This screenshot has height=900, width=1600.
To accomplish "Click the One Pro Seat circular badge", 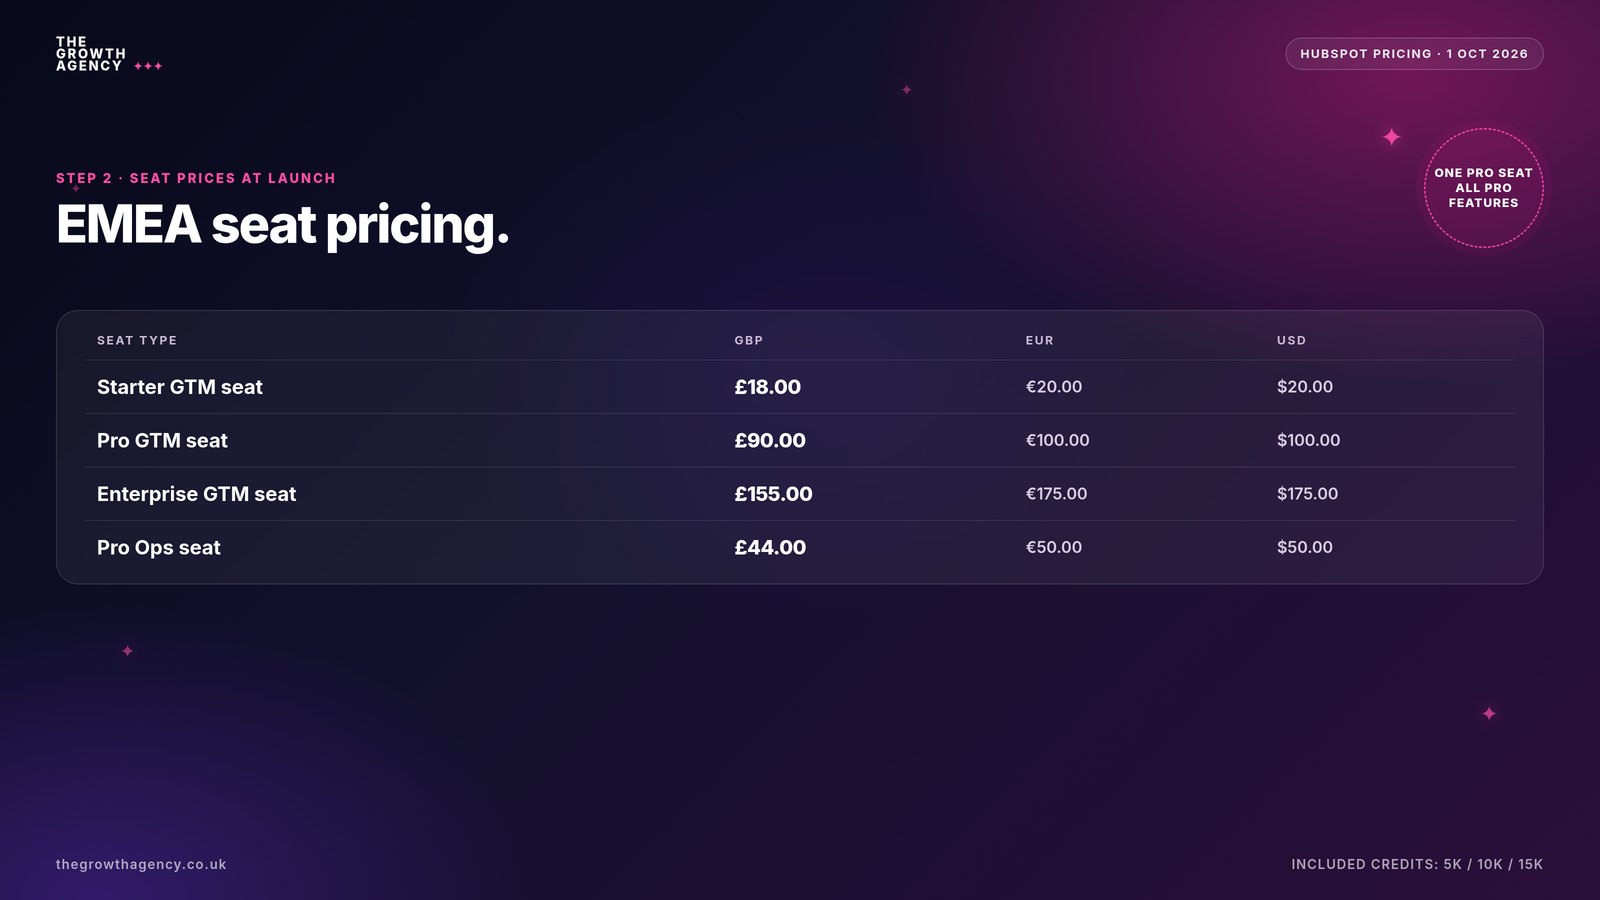I will click(1484, 188).
